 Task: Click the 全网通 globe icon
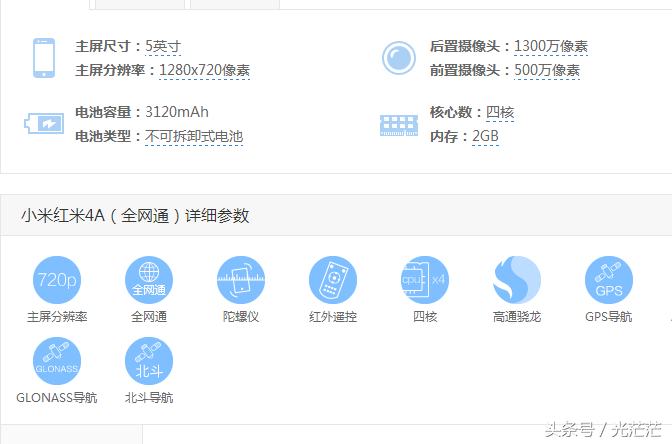(x=149, y=280)
